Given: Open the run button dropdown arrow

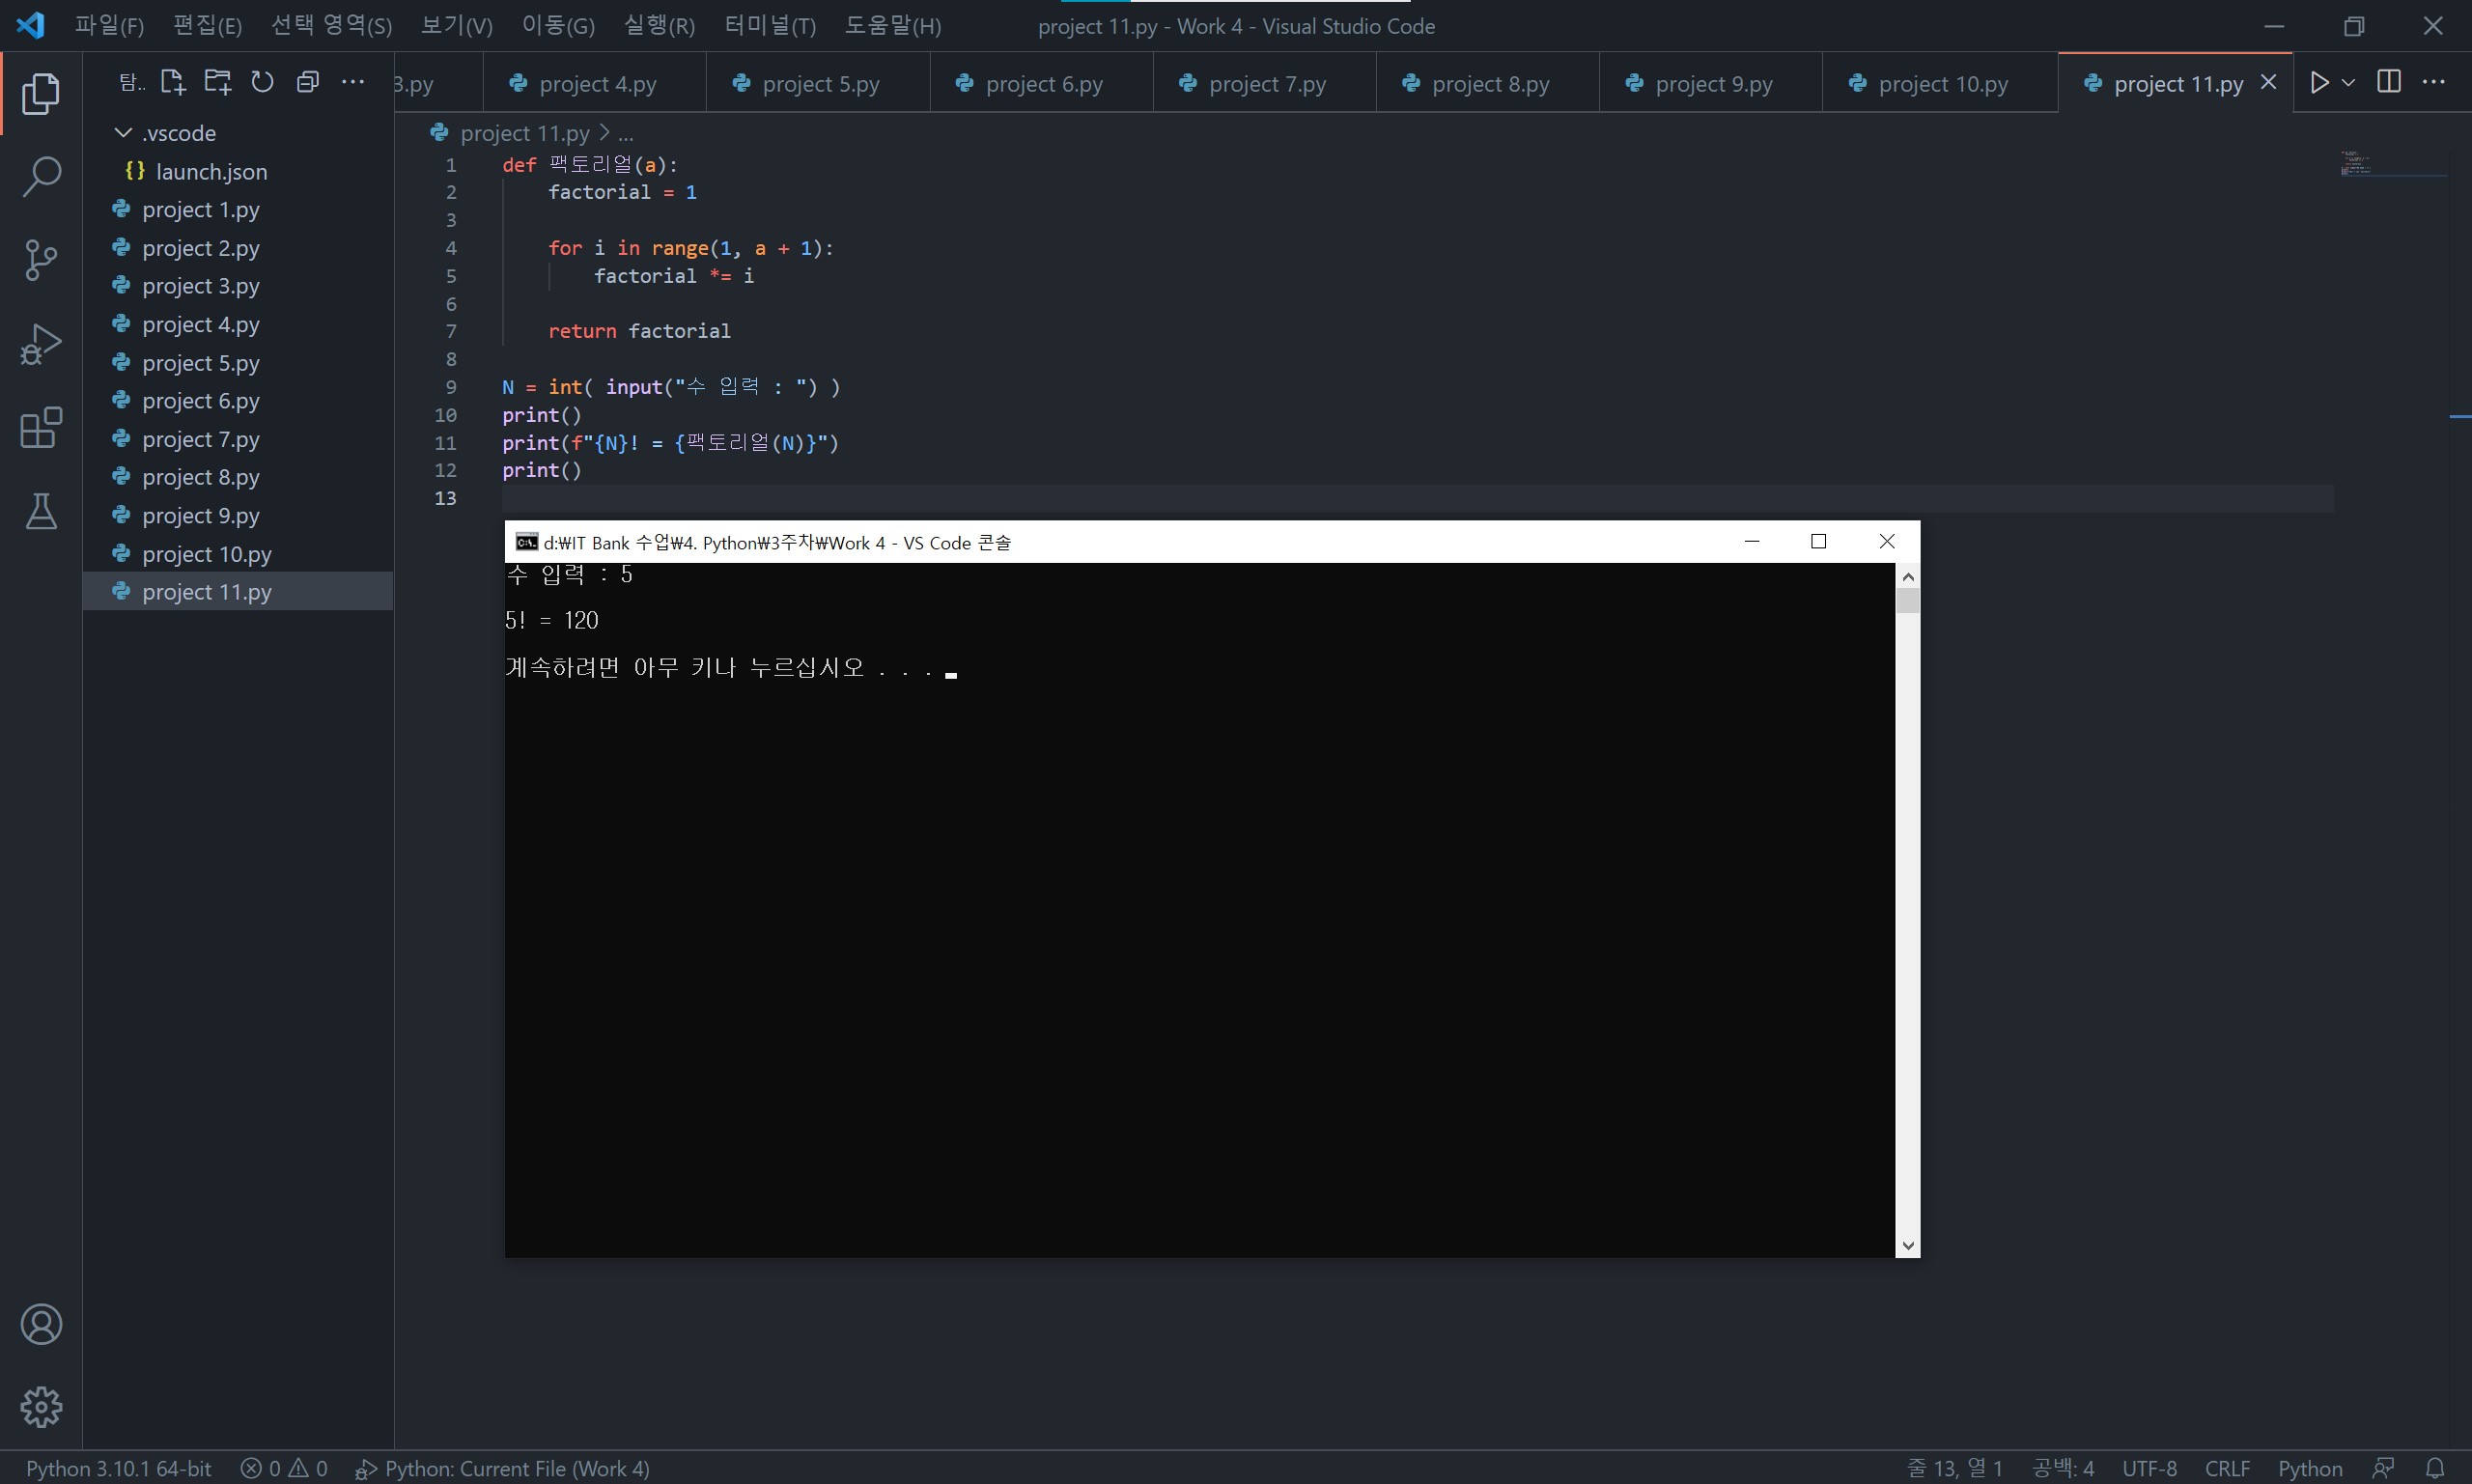Looking at the screenshot, I should 2348,82.
